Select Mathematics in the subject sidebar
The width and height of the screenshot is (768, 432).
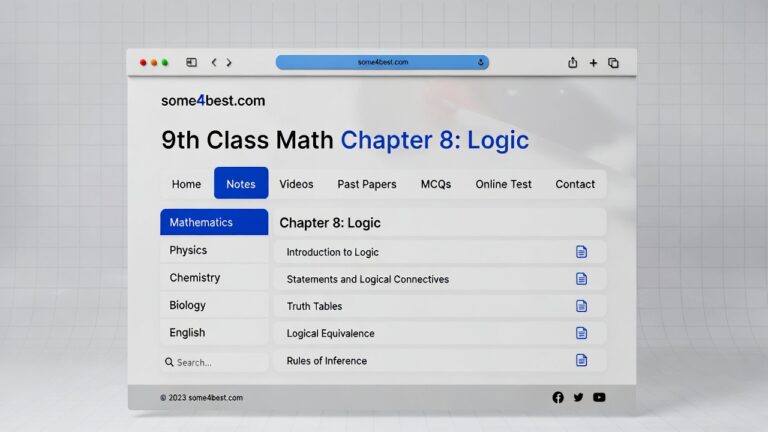[x=214, y=222]
